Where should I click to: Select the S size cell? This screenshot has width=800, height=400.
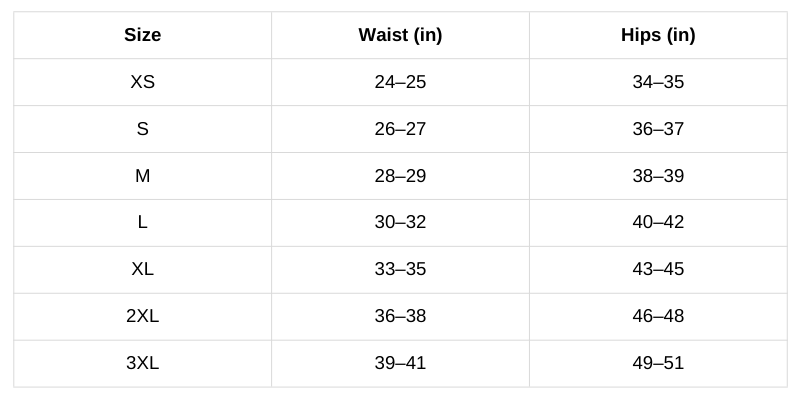[x=142, y=129]
